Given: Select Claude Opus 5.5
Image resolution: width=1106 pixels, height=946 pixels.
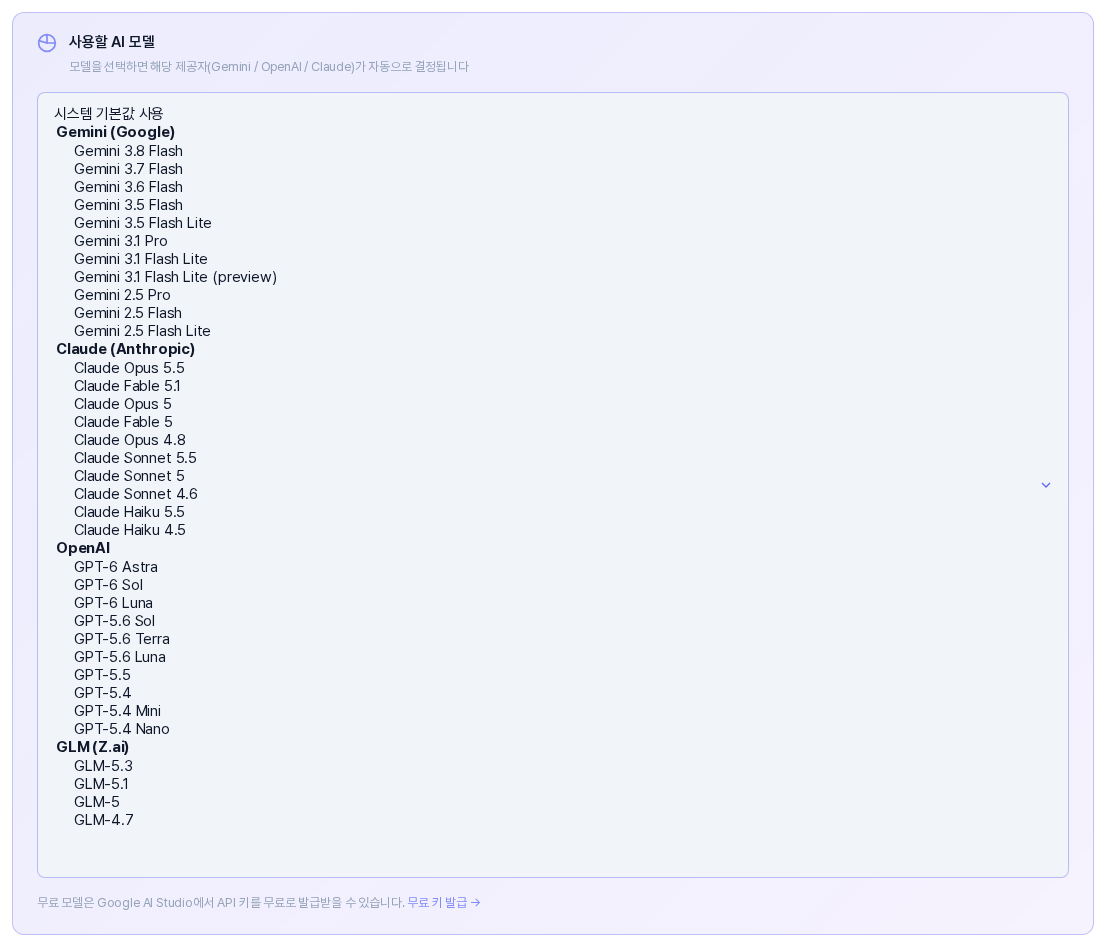Looking at the screenshot, I should (129, 368).
